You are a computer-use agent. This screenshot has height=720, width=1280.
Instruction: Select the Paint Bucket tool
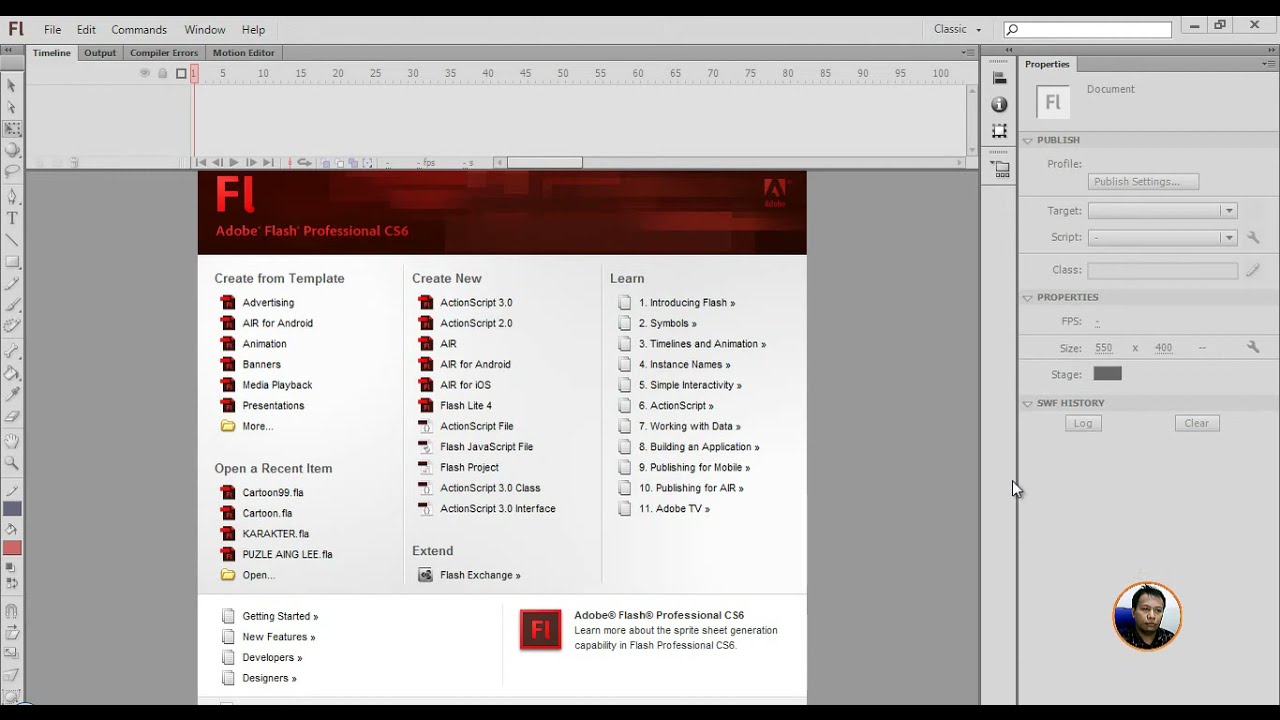[x=12, y=372]
